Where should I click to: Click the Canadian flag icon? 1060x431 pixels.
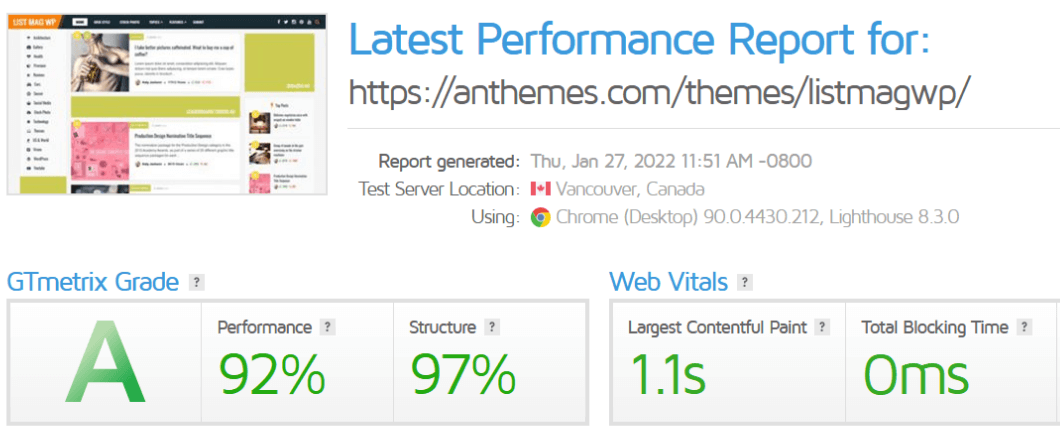541,189
